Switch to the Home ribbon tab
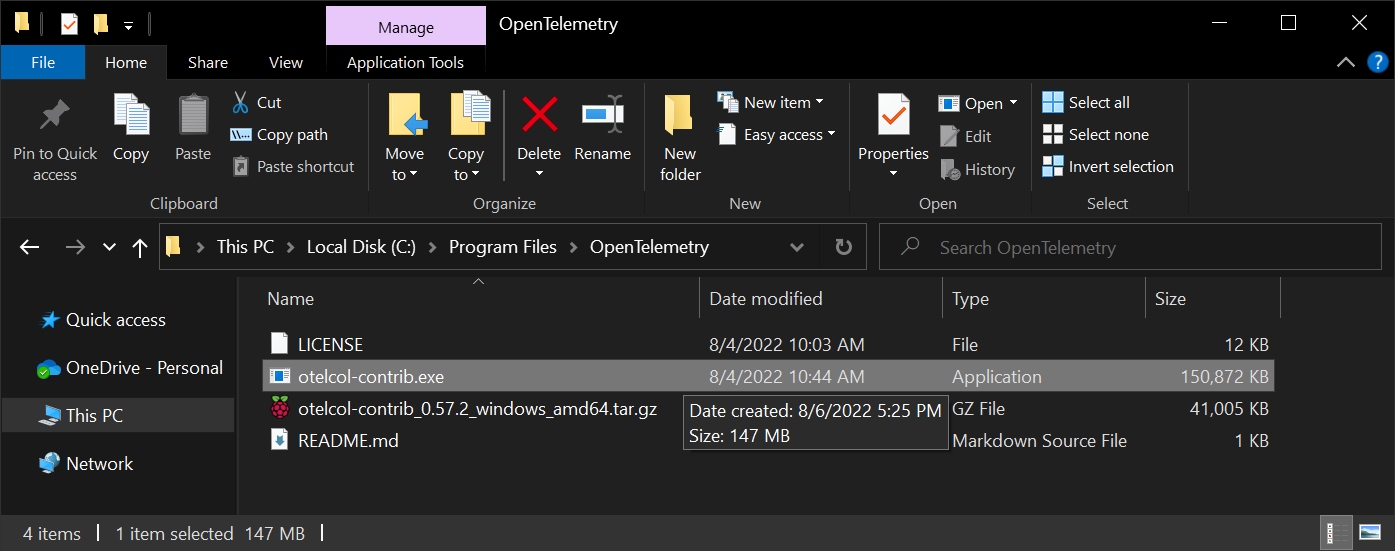Viewport: 1395px width, 551px height. (126, 62)
